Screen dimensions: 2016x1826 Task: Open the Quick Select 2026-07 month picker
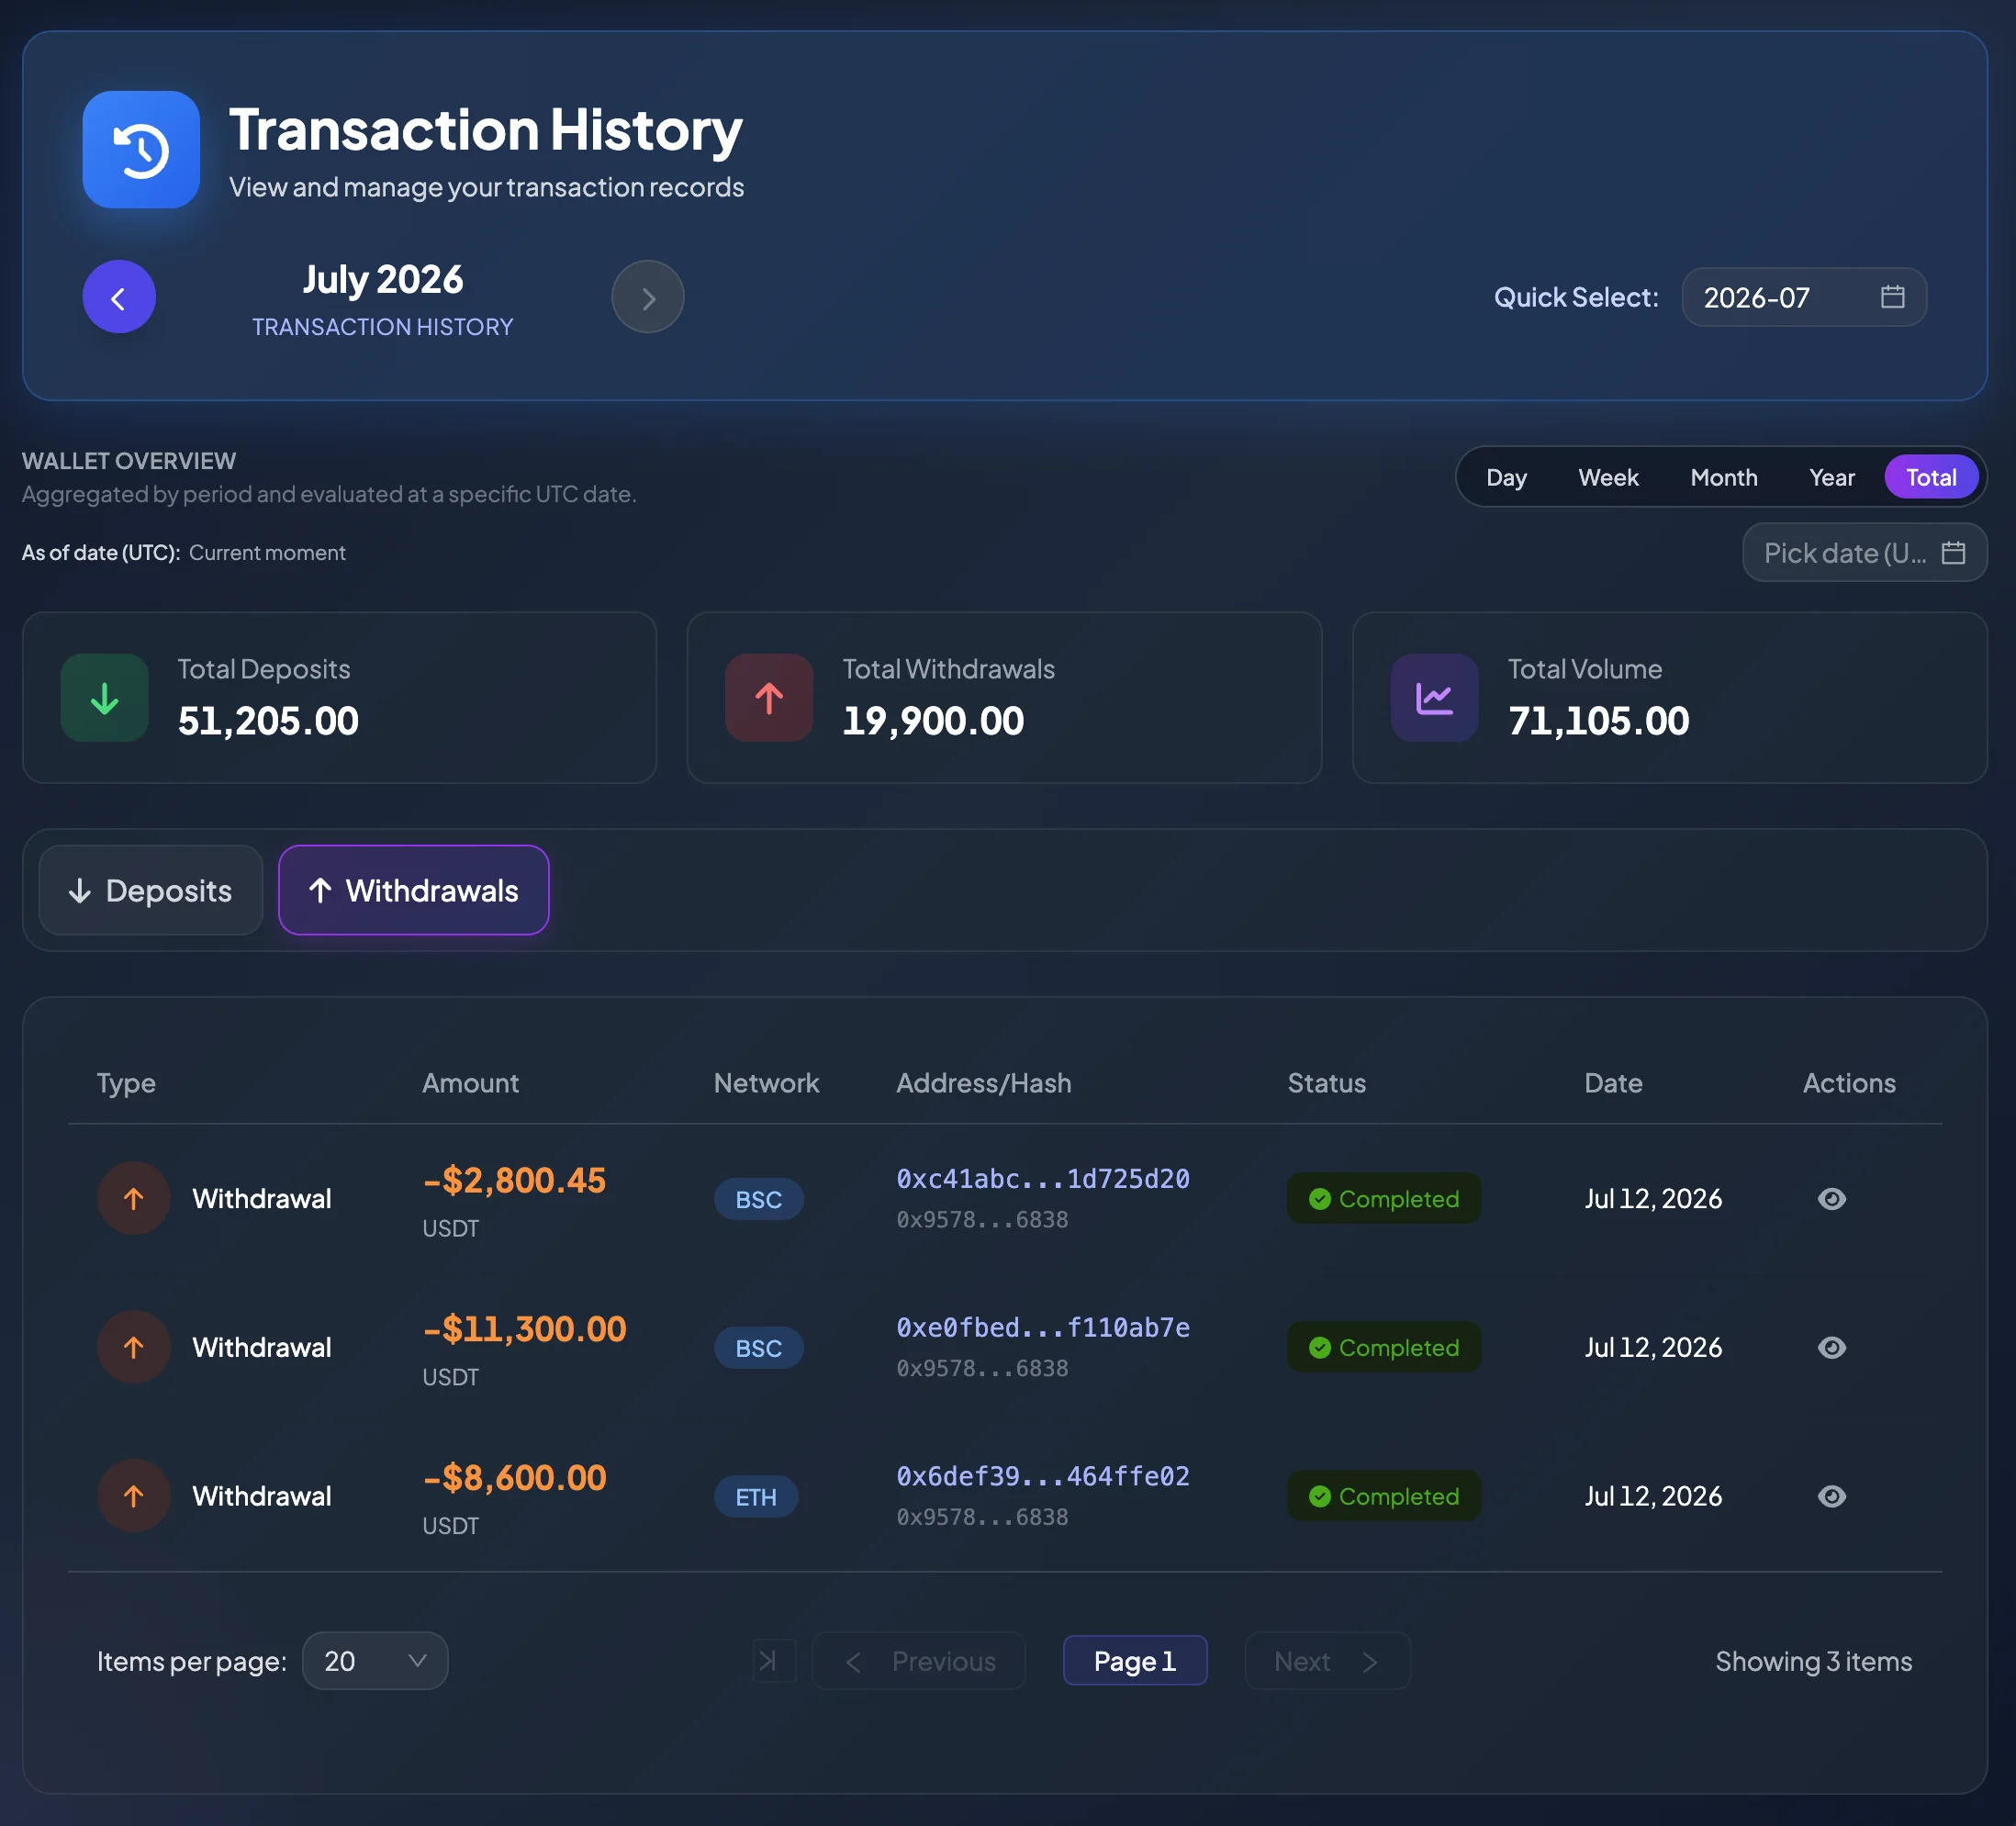(1804, 297)
